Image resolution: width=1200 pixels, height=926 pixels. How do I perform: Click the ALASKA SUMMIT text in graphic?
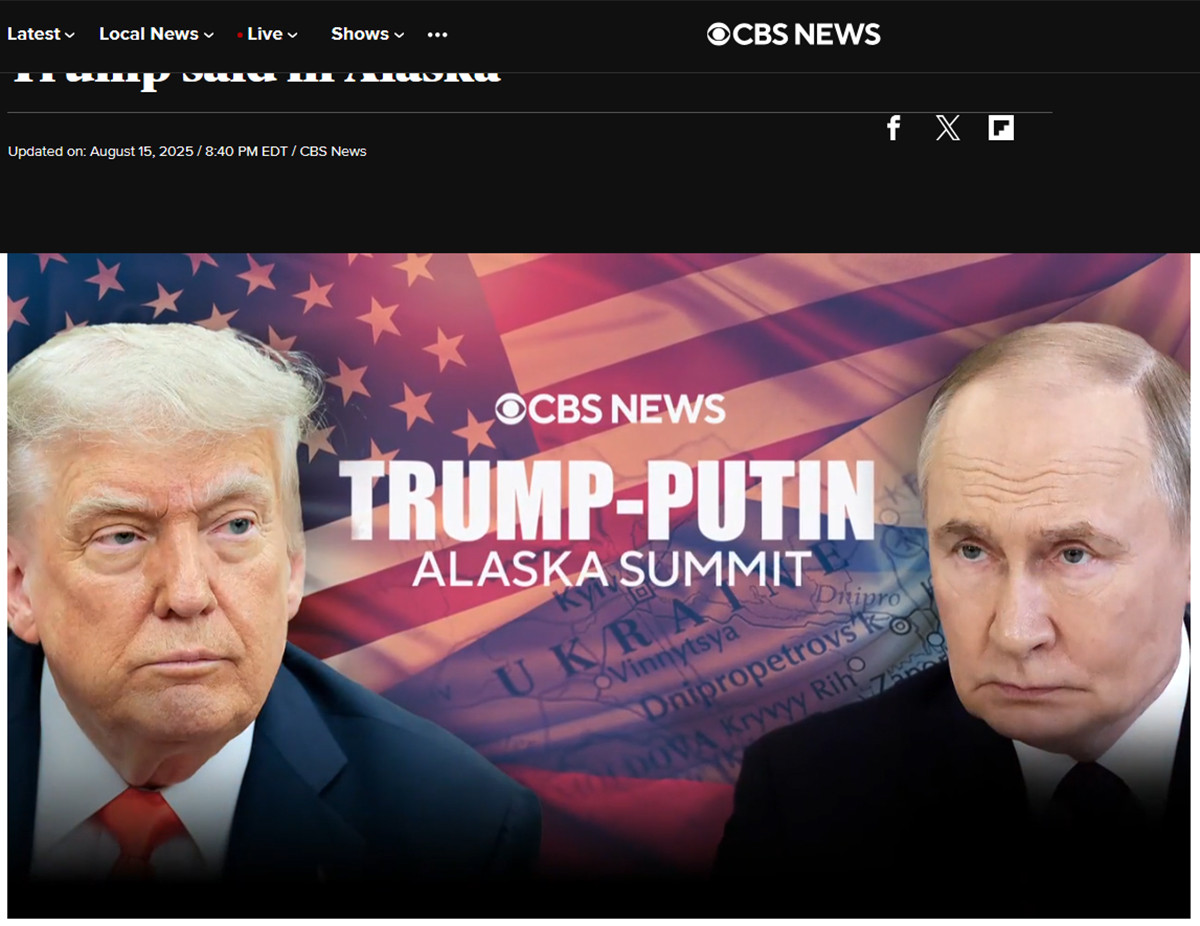(x=611, y=569)
